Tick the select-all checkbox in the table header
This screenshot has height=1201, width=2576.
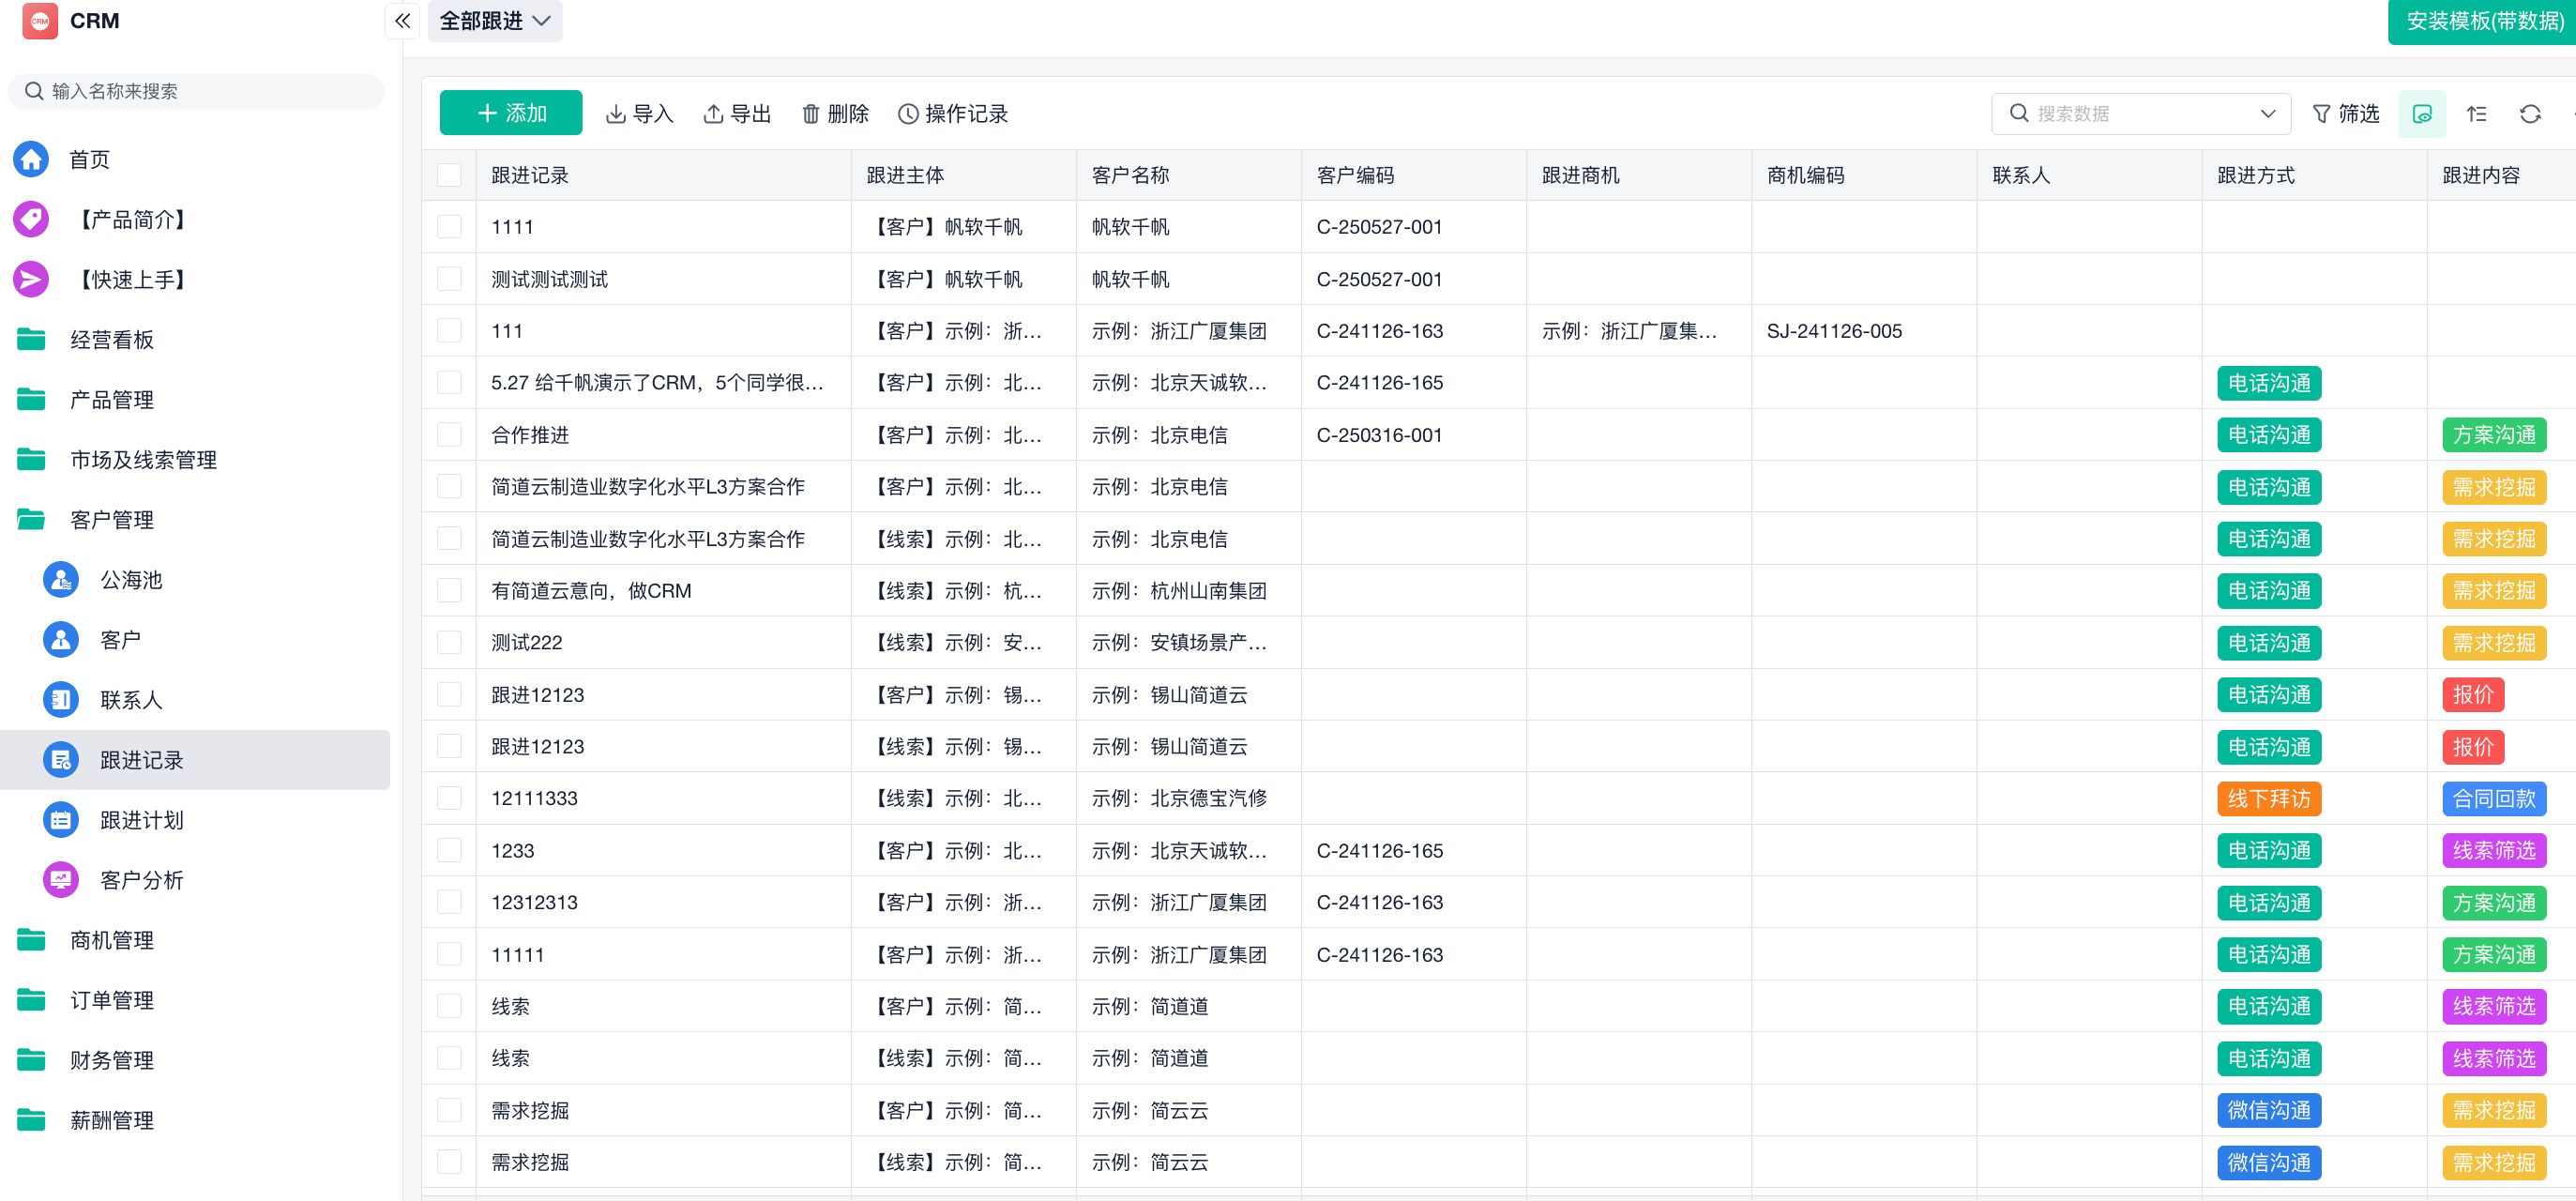(x=449, y=175)
